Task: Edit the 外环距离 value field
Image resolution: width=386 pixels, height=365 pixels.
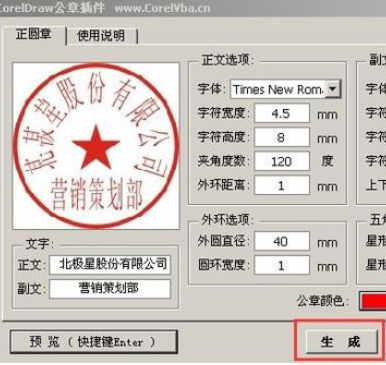Action: tap(282, 186)
